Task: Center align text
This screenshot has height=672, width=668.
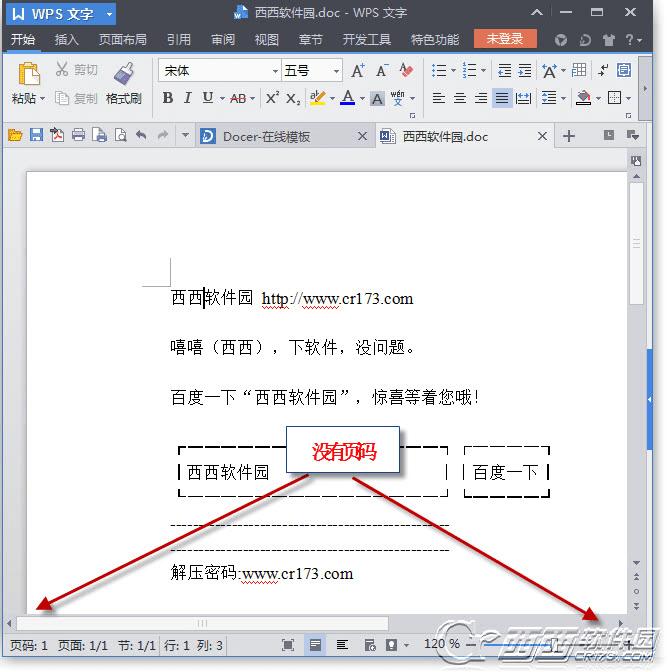Action: 460,98
